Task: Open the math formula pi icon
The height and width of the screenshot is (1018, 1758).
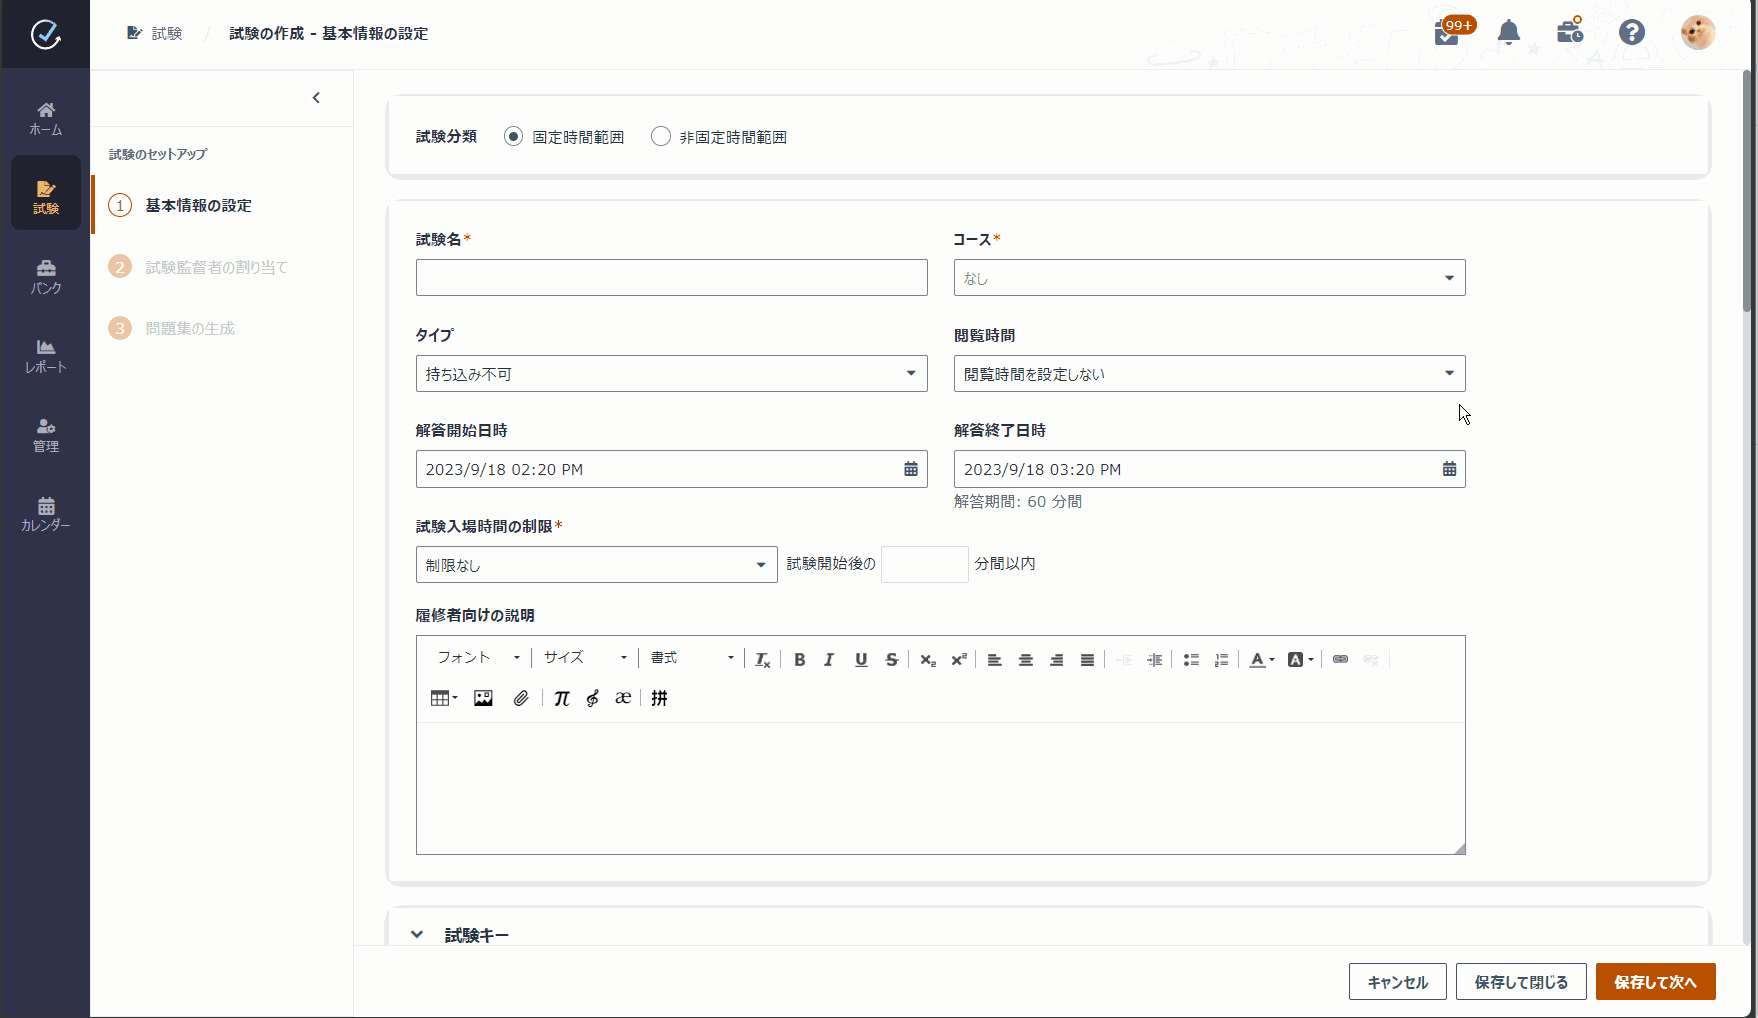Action: point(561,698)
